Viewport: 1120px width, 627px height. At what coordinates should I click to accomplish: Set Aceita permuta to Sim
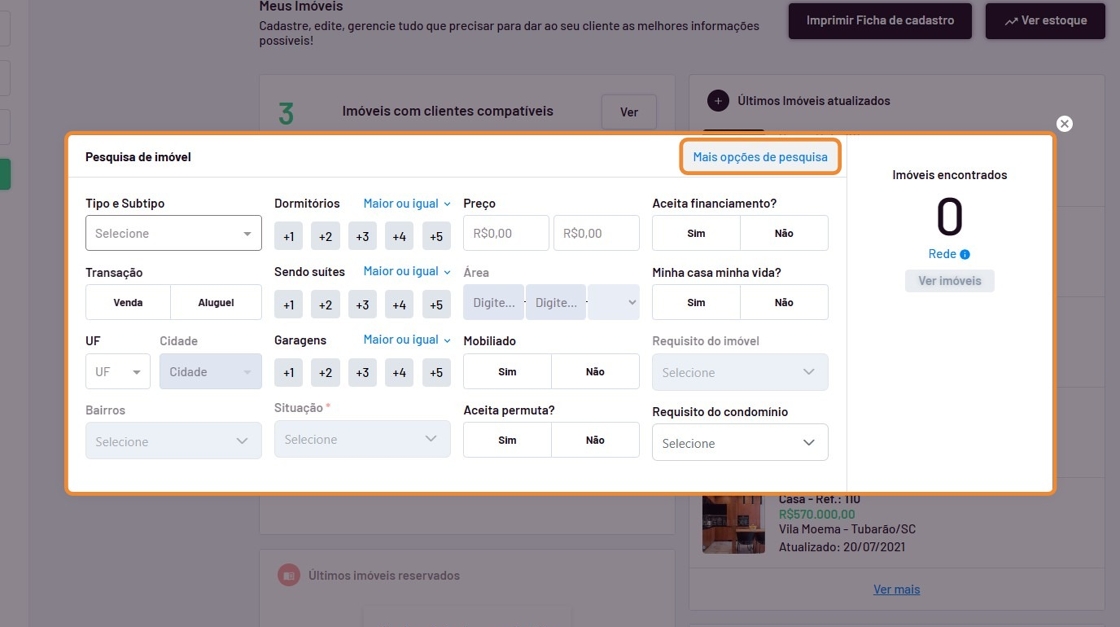point(507,440)
